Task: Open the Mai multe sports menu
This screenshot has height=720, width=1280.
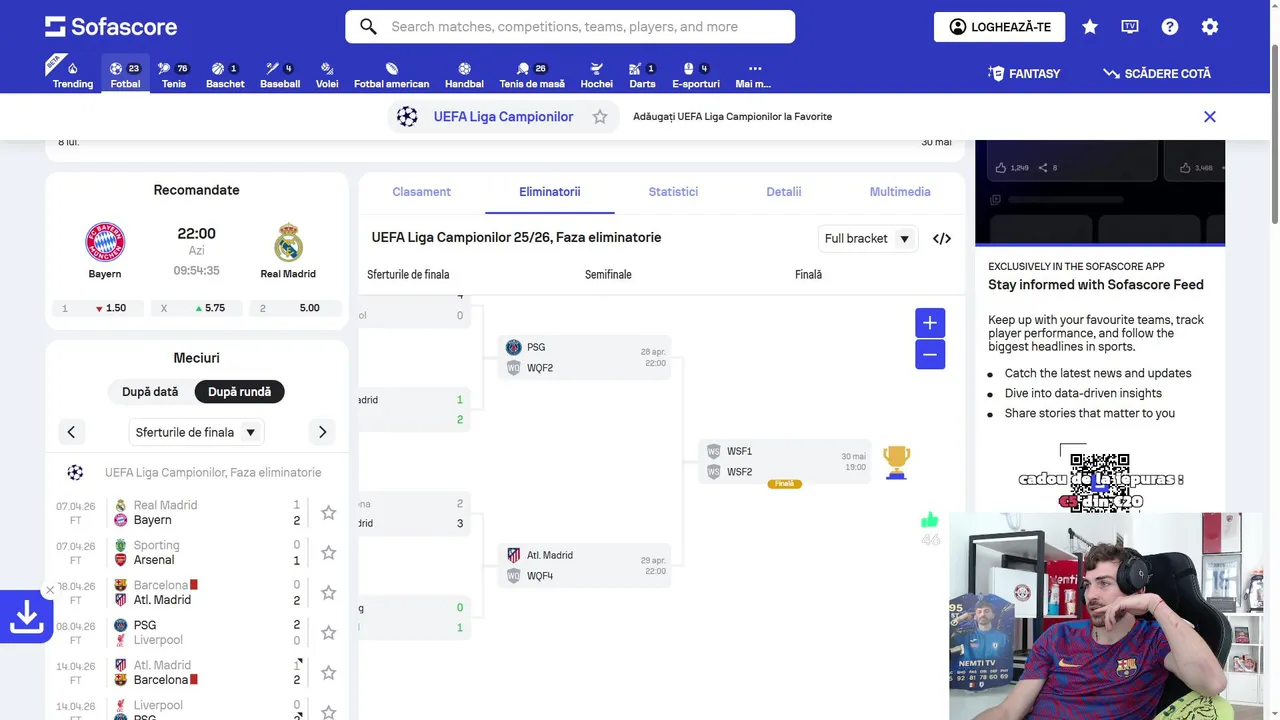Action: tap(754, 75)
